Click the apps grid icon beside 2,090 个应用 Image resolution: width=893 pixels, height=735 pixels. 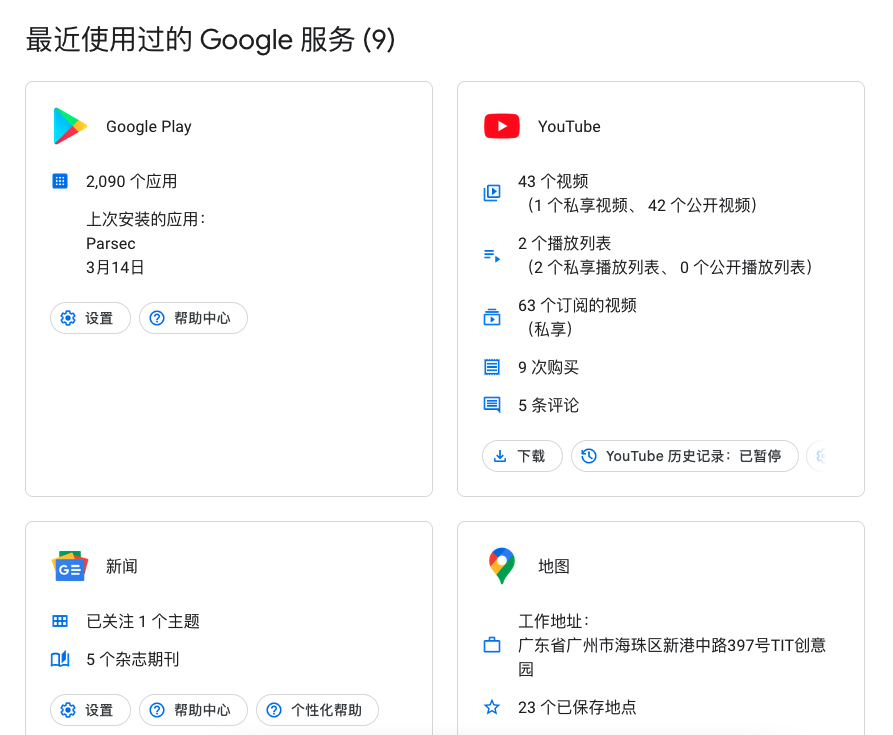pyautogui.click(x=59, y=181)
